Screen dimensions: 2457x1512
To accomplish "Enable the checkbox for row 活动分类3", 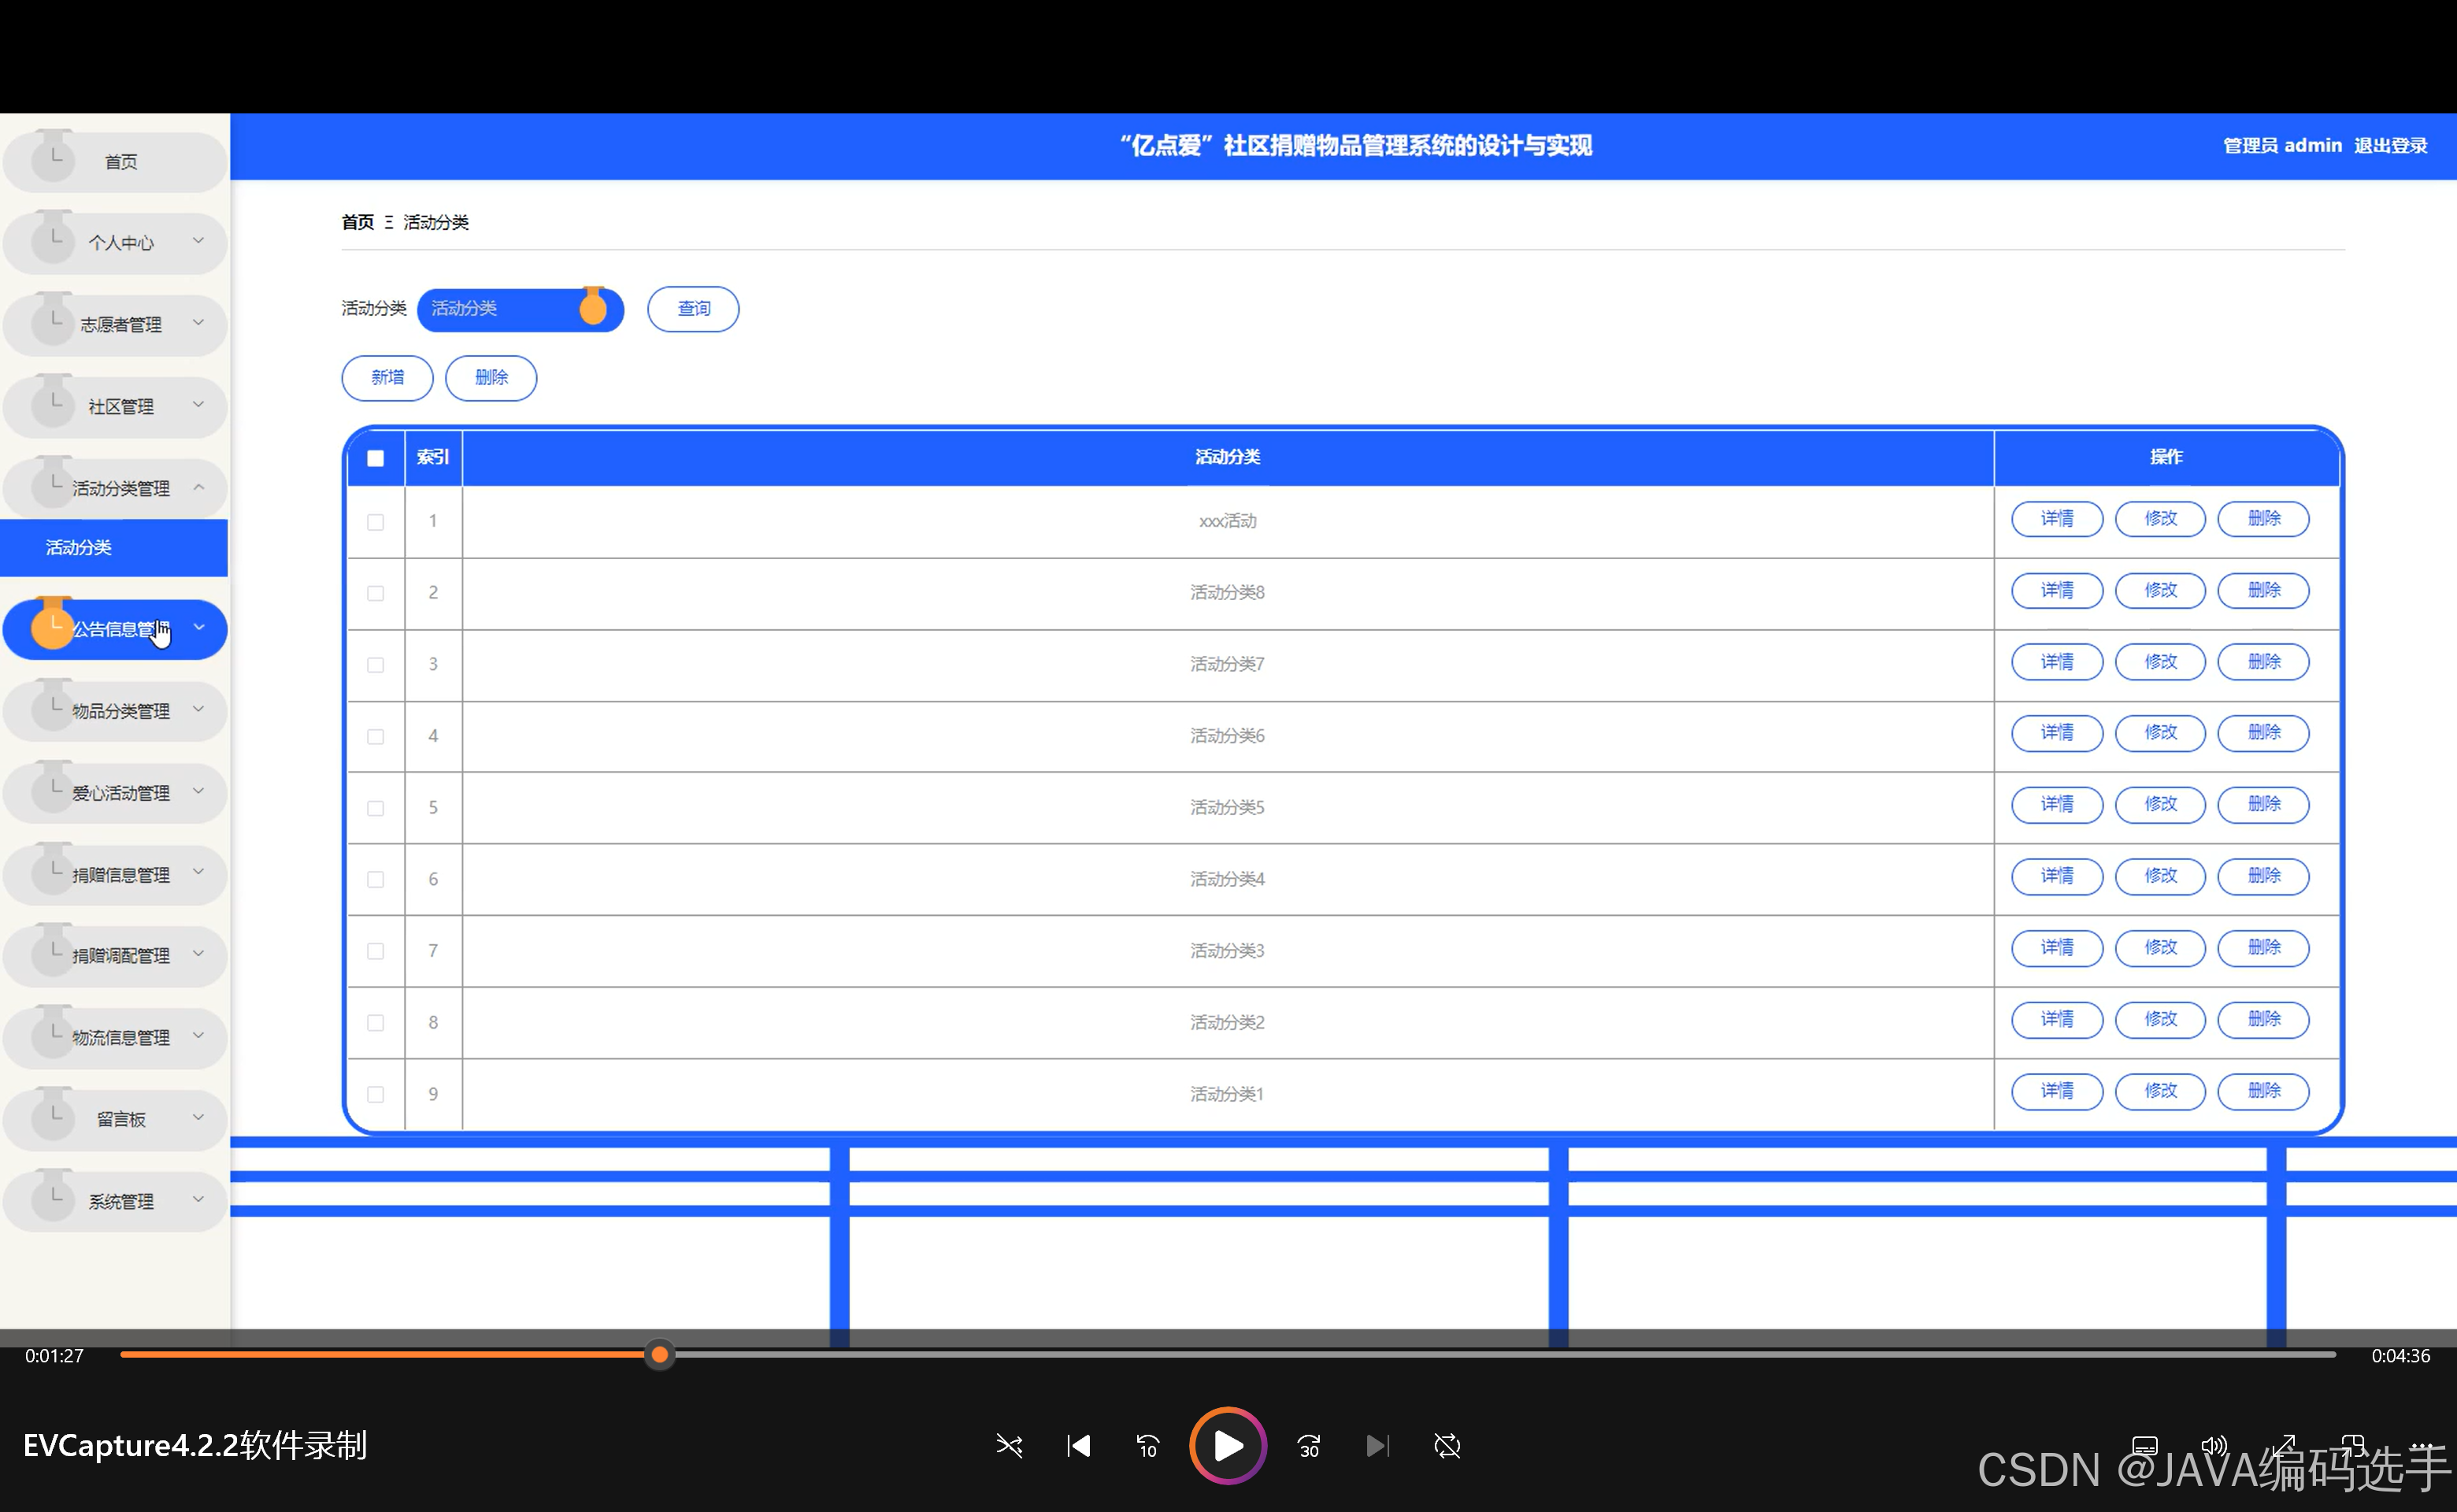I will 376,951.
